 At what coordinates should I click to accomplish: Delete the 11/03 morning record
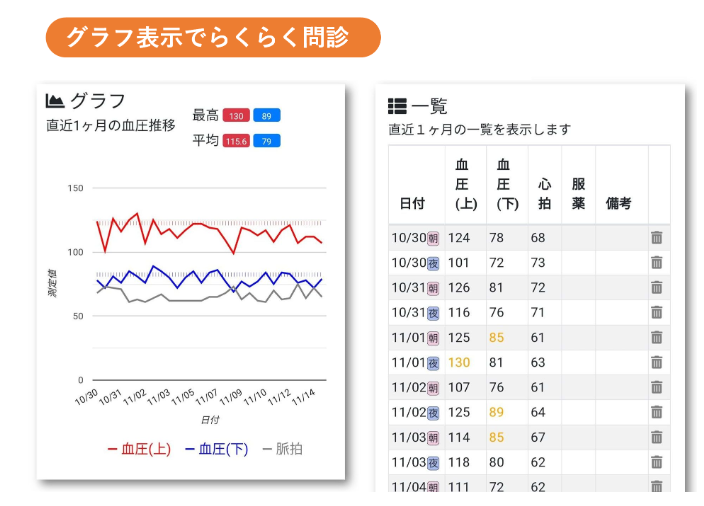(x=656, y=437)
